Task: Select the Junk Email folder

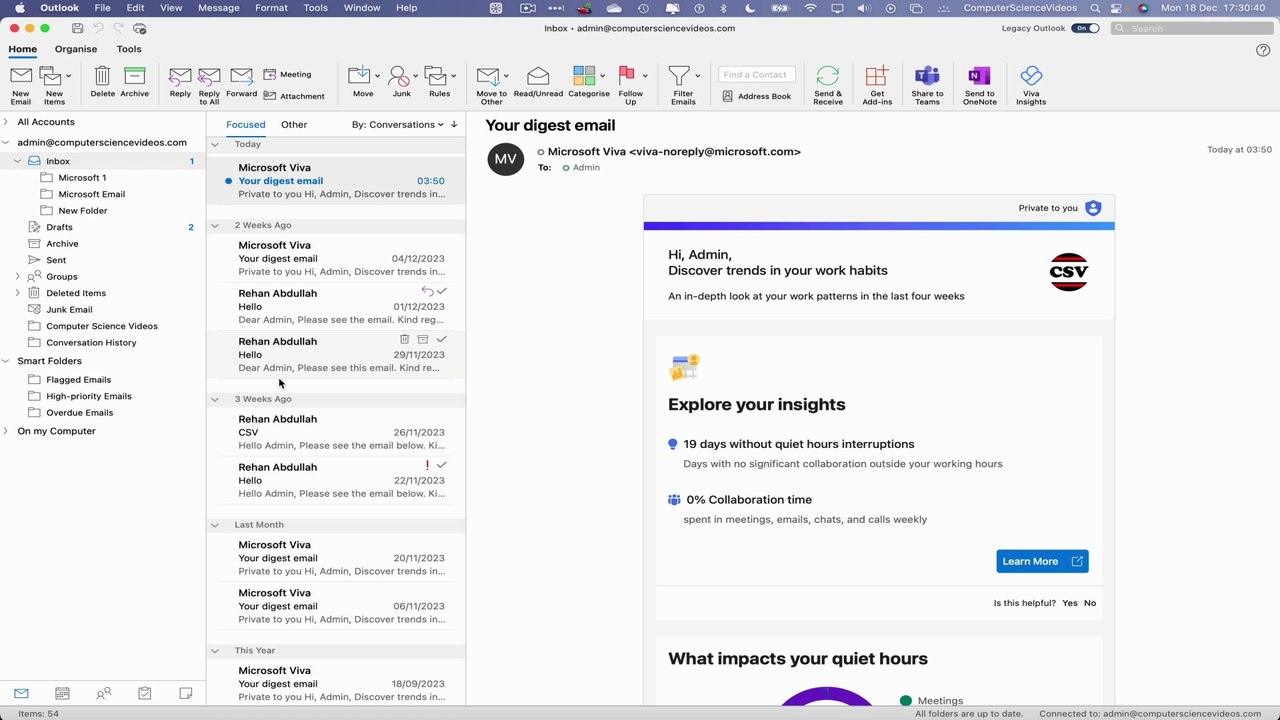Action: [x=69, y=310]
